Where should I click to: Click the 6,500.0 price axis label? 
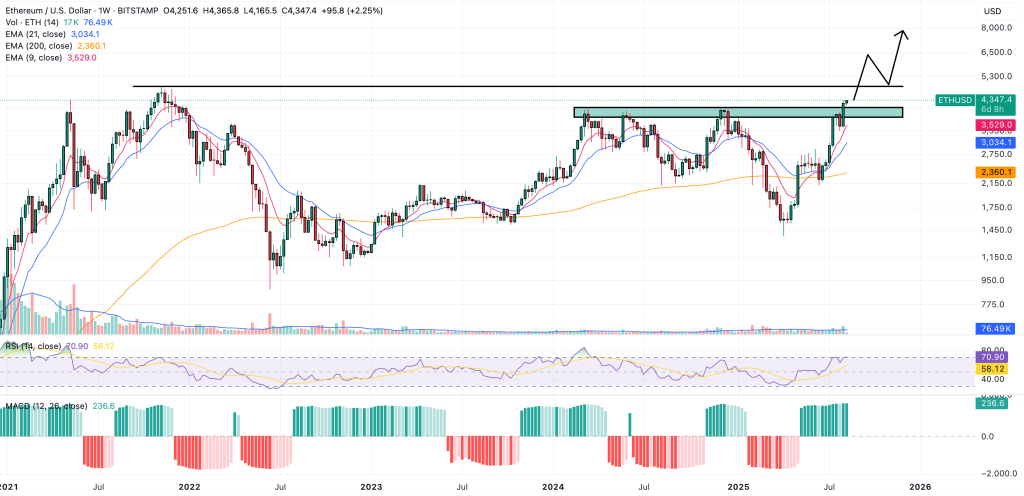coord(999,52)
